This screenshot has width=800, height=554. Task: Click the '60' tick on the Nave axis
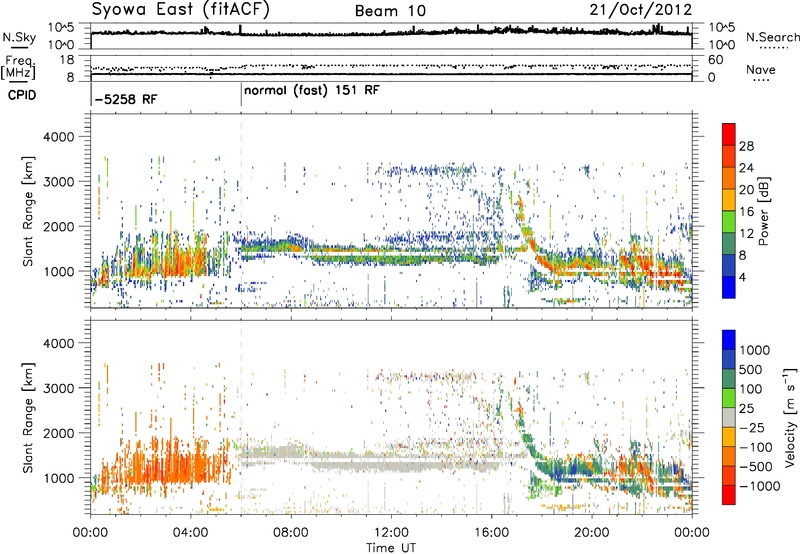(716, 60)
